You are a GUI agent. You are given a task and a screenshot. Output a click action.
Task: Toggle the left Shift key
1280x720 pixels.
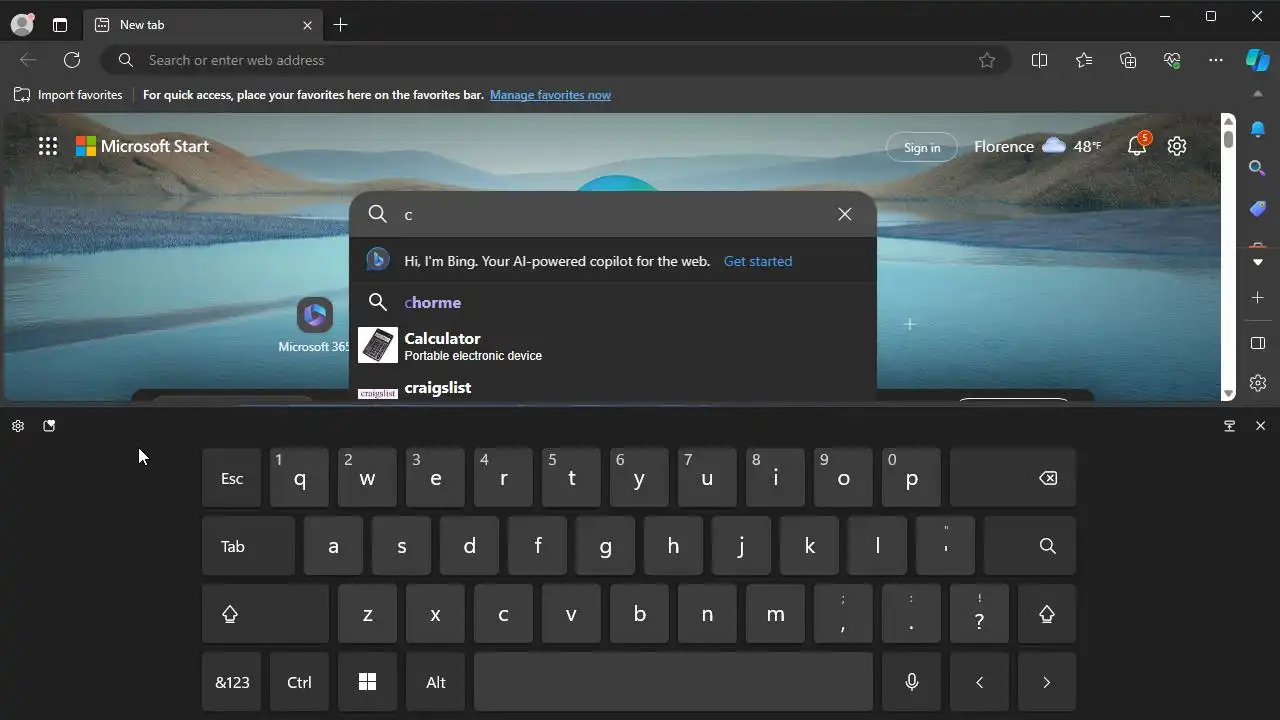coord(265,614)
